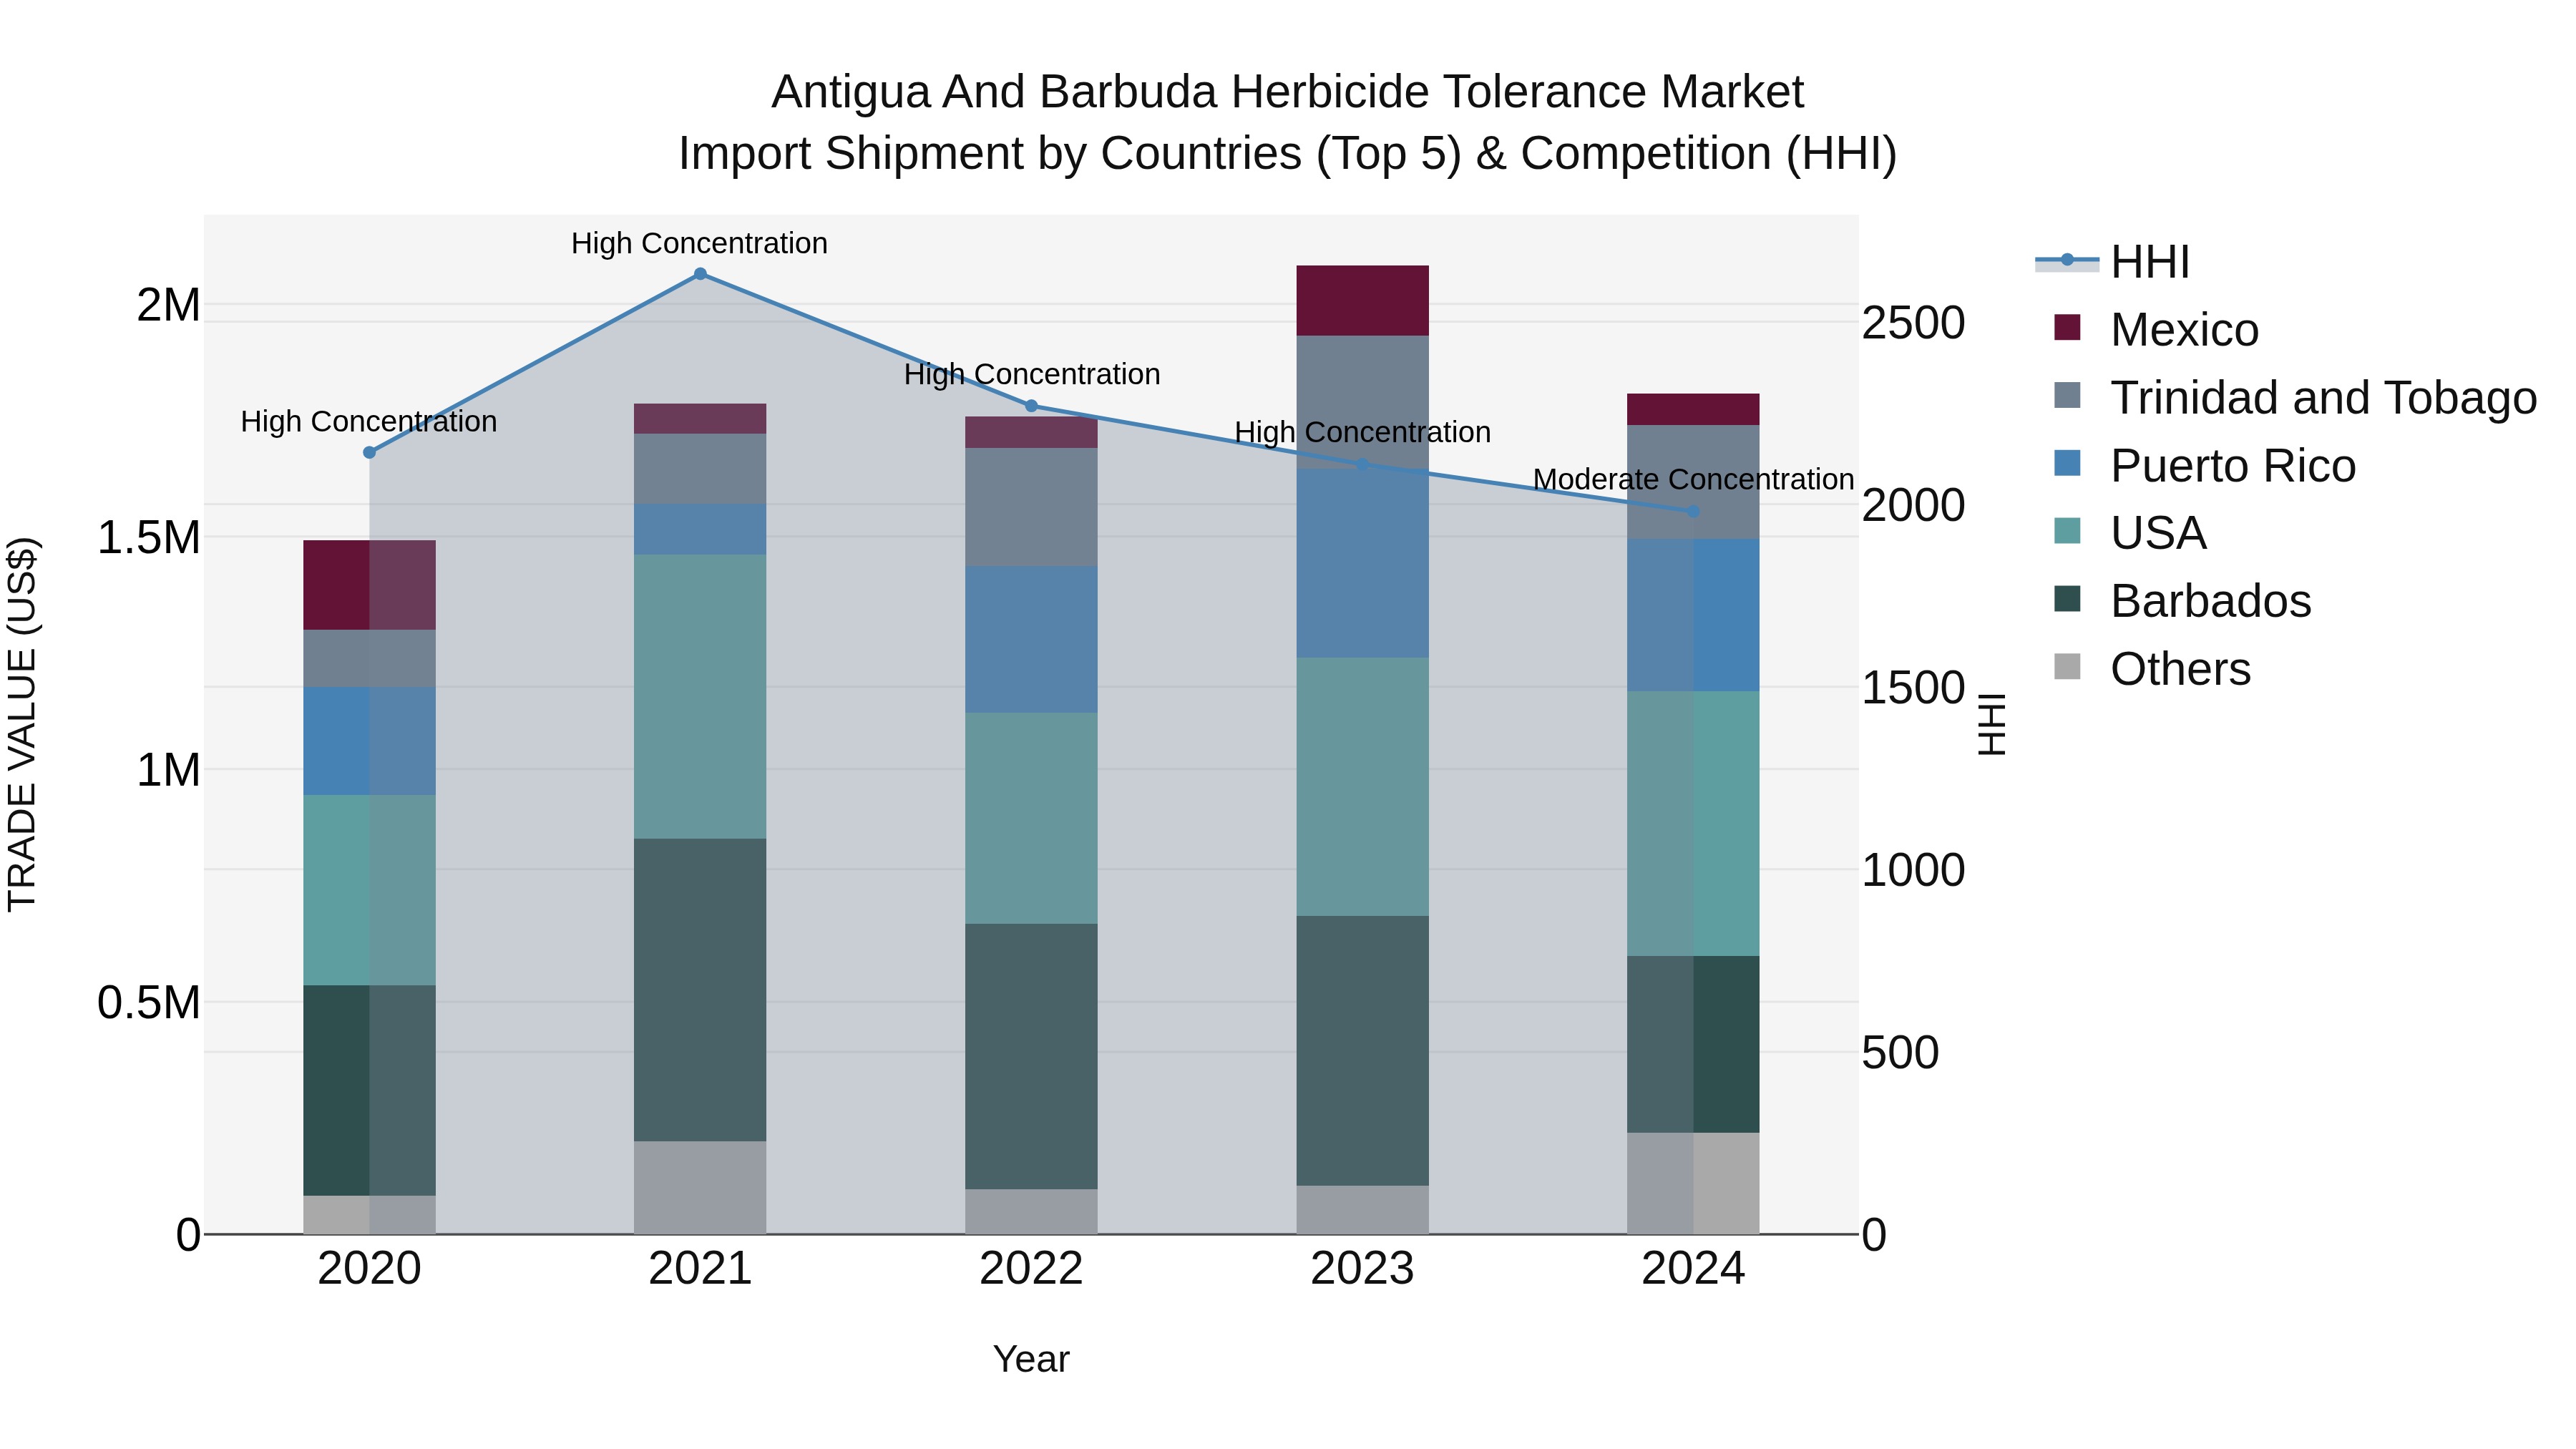Click the Barbados segment of 2023 bar
The image size is (2576, 1449).
(x=1362, y=1051)
